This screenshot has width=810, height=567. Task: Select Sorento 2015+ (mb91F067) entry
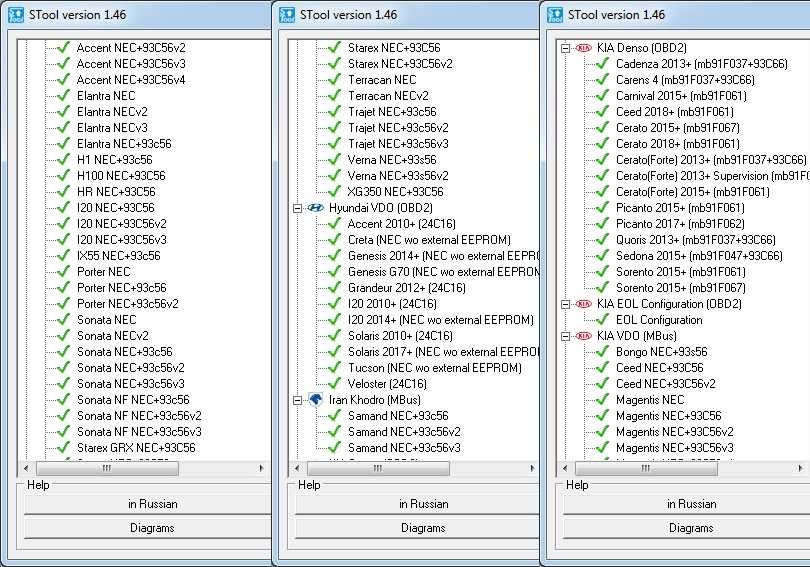(680, 288)
